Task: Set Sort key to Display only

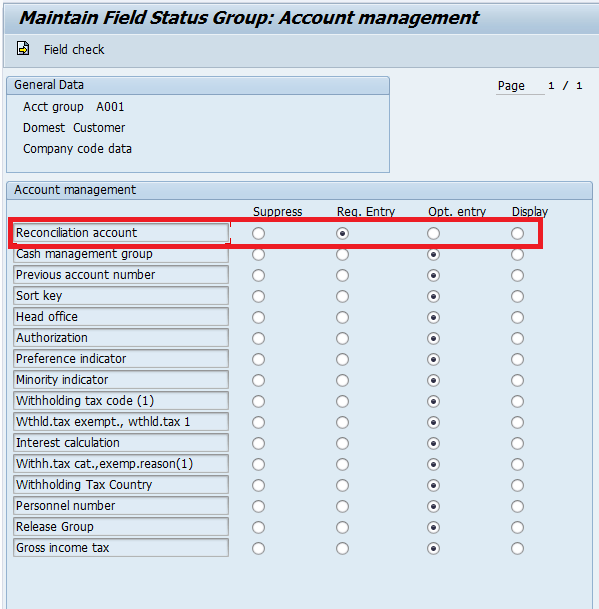Action: pyautogui.click(x=517, y=296)
